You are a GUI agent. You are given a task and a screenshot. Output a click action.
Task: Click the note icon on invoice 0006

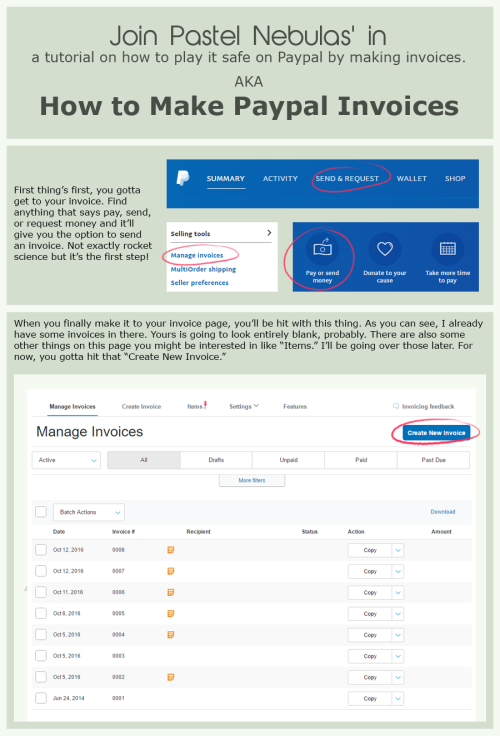171,592
